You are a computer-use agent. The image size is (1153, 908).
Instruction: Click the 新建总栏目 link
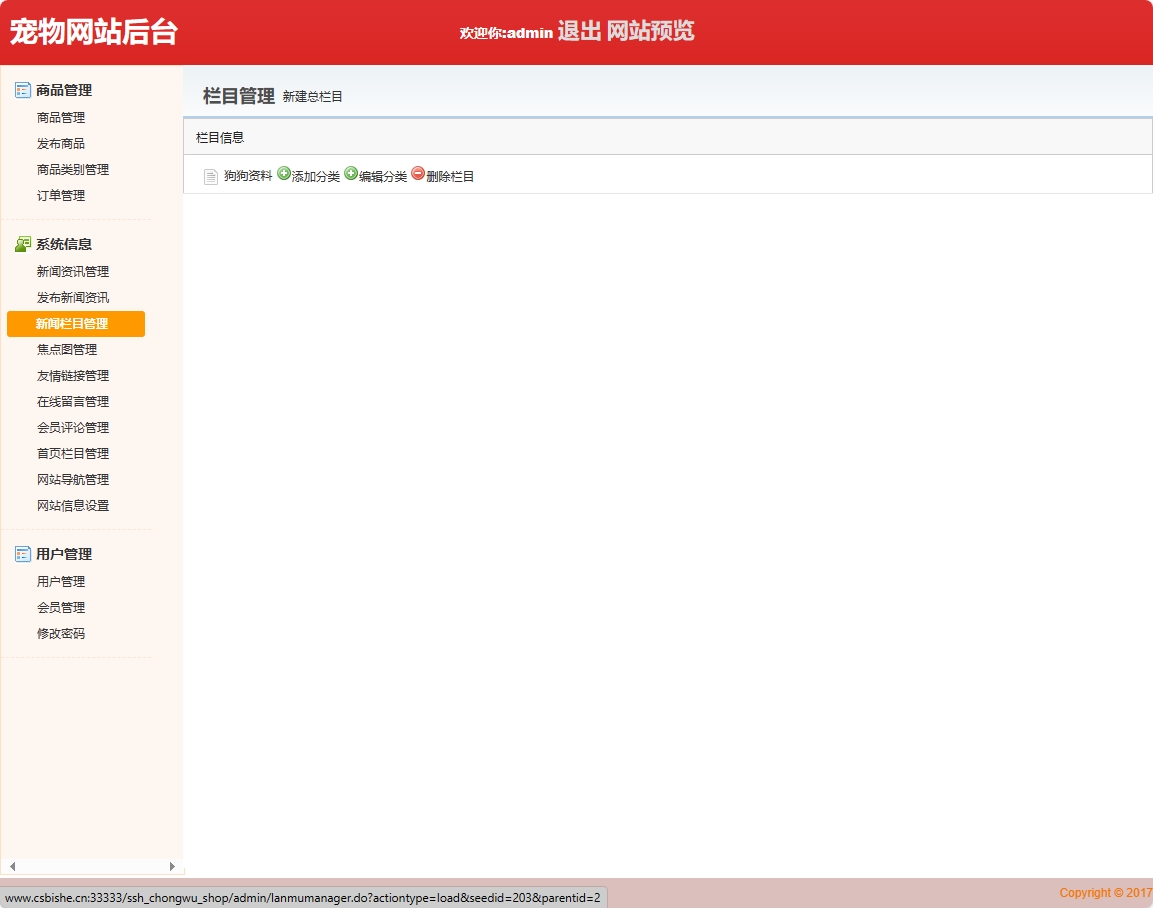[313, 96]
